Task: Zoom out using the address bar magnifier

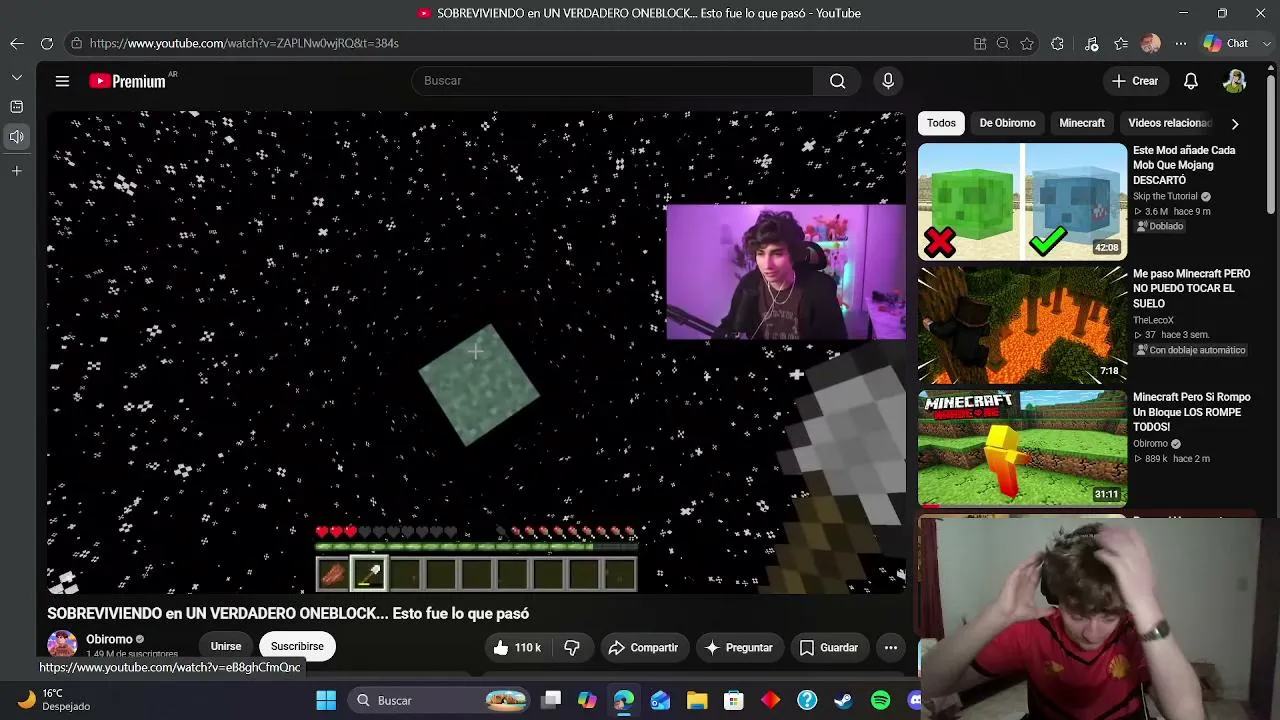Action: 1003,43
